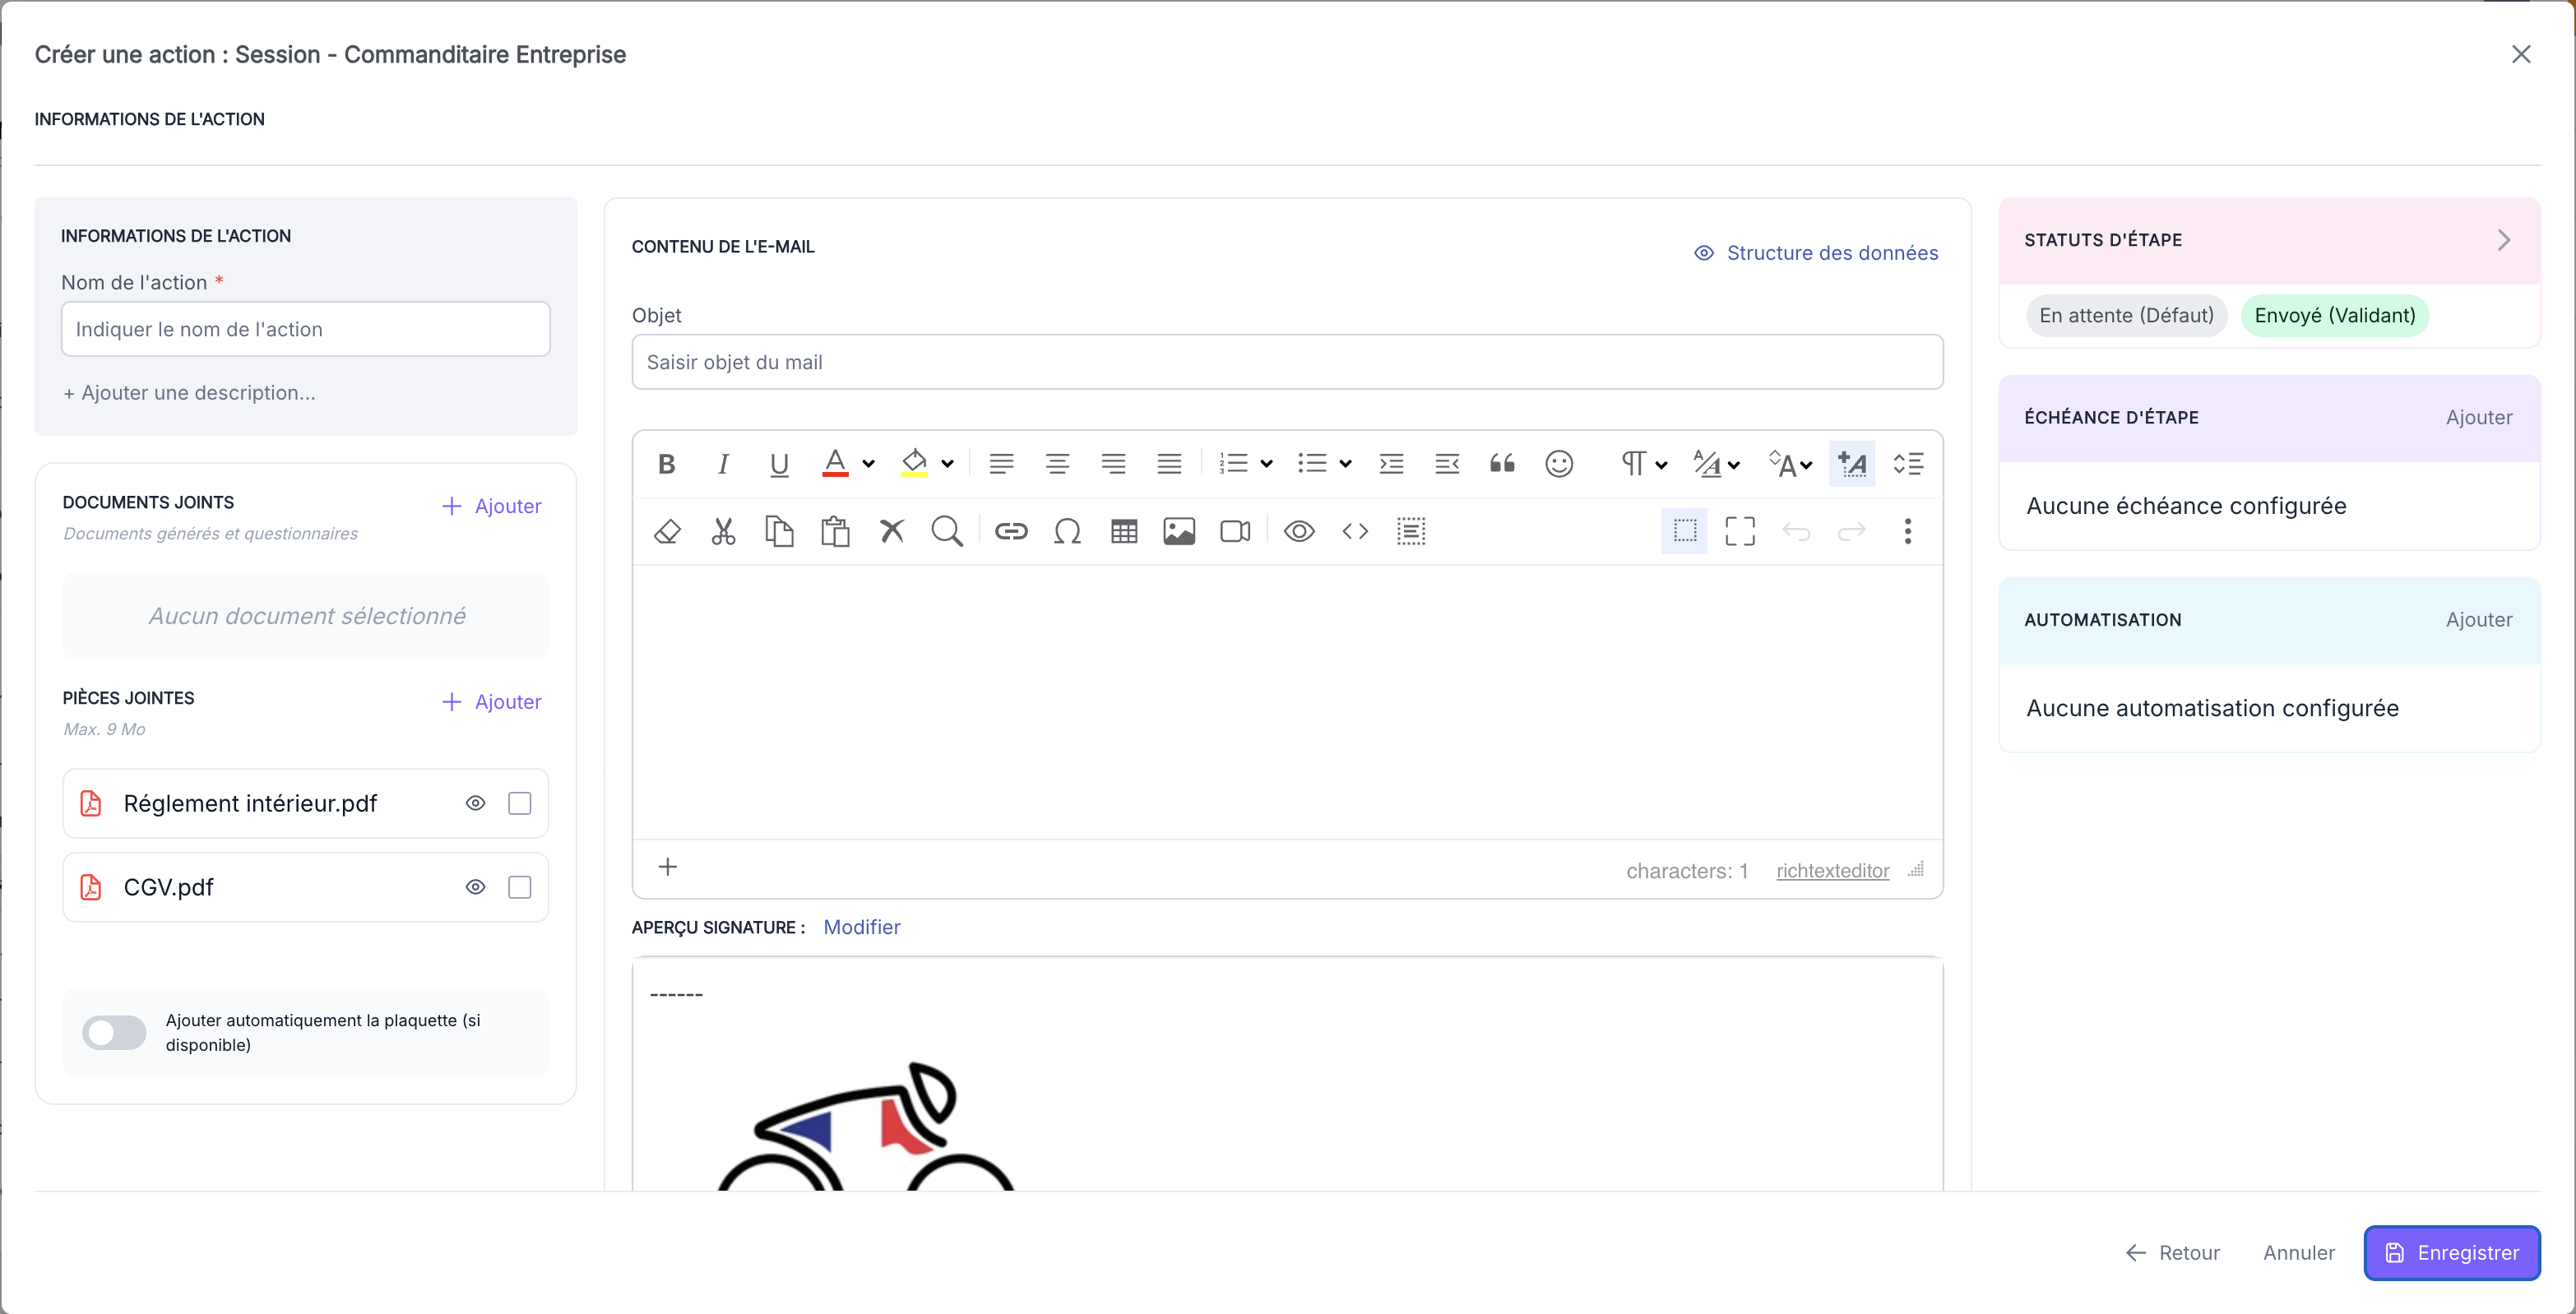The image size is (2576, 1314).
Task: Apply underline formatting
Action: click(x=779, y=464)
